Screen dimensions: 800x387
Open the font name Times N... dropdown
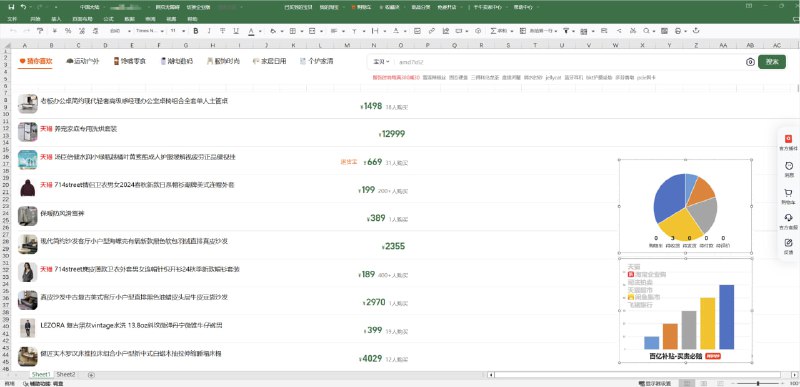point(148,31)
